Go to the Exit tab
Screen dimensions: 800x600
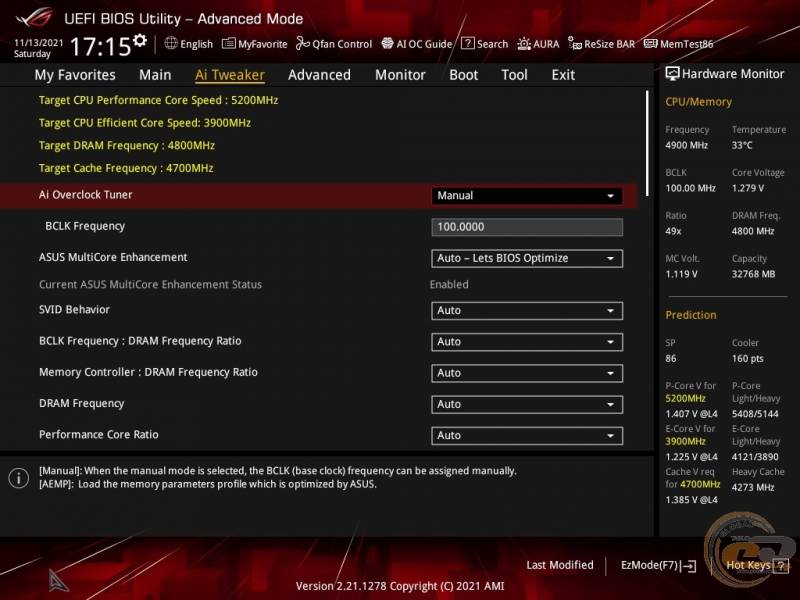pyautogui.click(x=563, y=75)
